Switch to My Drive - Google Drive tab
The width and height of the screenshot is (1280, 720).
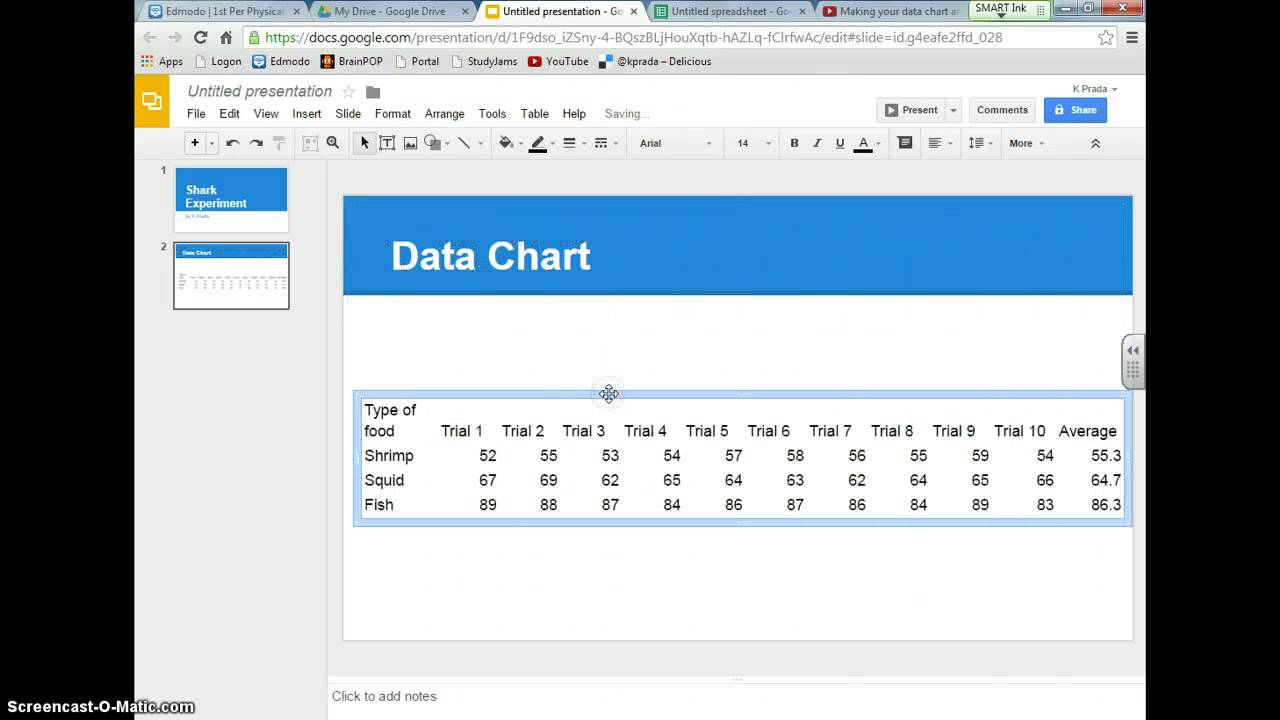click(390, 11)
